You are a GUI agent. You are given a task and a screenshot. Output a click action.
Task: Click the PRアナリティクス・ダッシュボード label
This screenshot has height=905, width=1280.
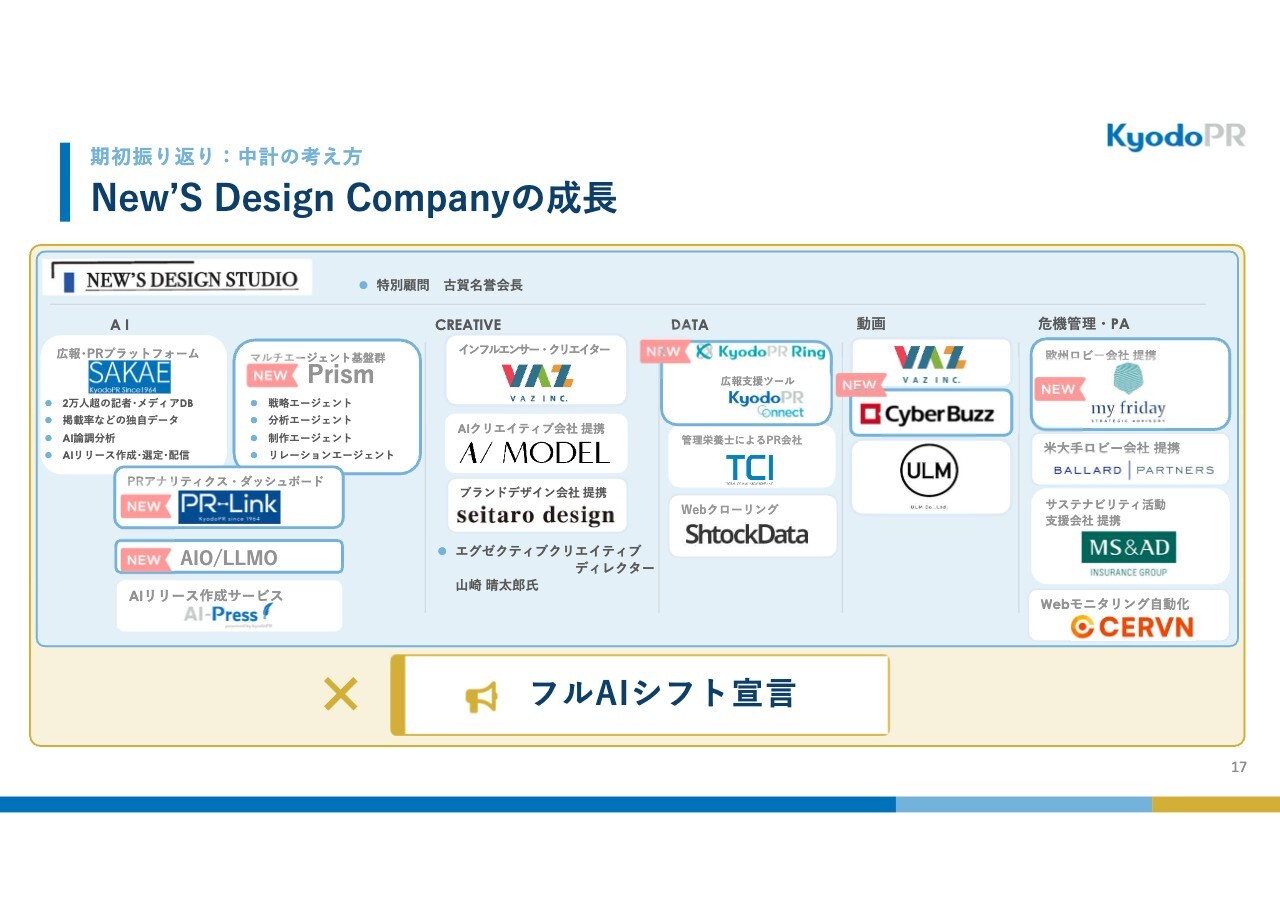225,481
